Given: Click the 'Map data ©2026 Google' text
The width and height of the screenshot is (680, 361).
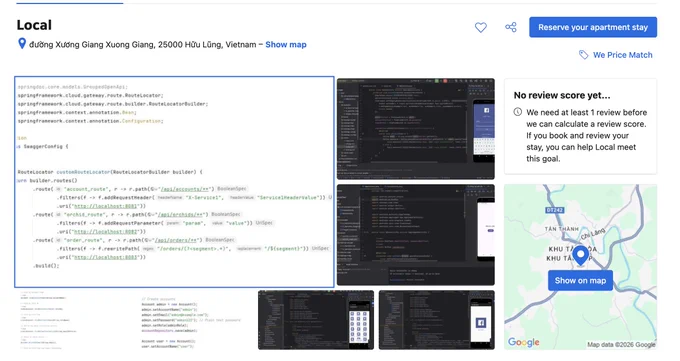Looking at the screenshot, I should click(621, 345).
